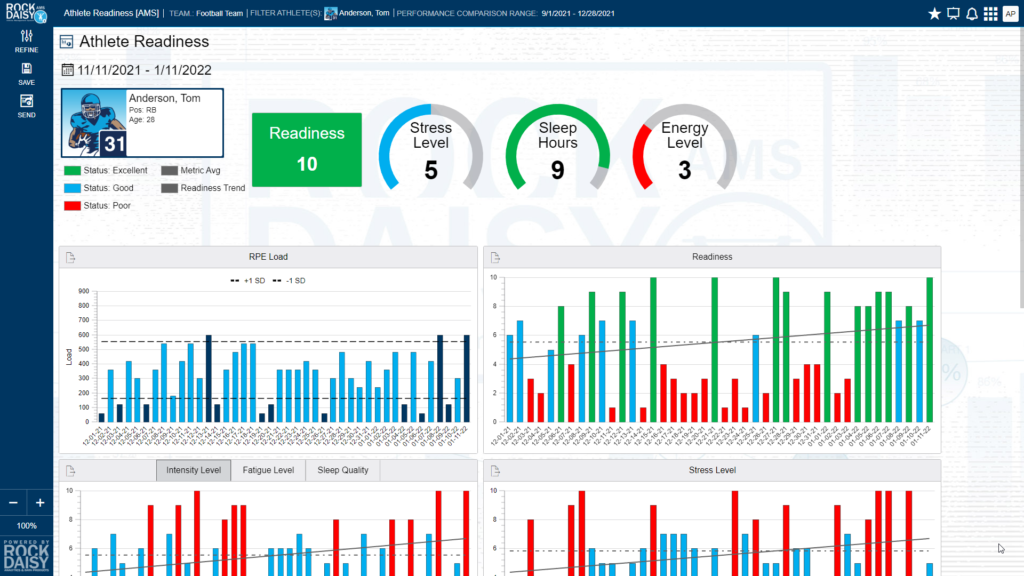The image size is (1024, 576).
Task: Click the Anderson, Tom name on card
Action: tap(165, 98)
